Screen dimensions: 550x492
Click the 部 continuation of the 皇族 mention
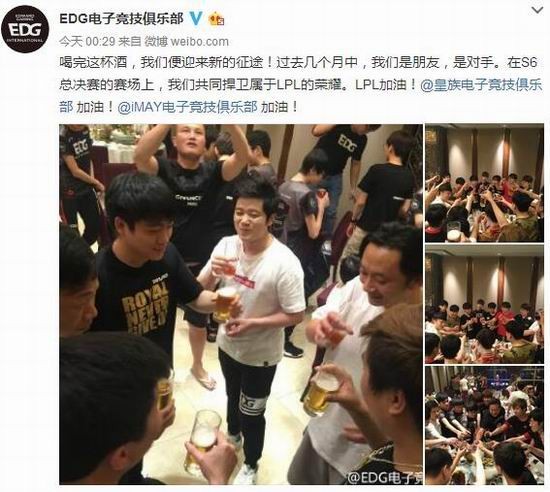[66, 107]
